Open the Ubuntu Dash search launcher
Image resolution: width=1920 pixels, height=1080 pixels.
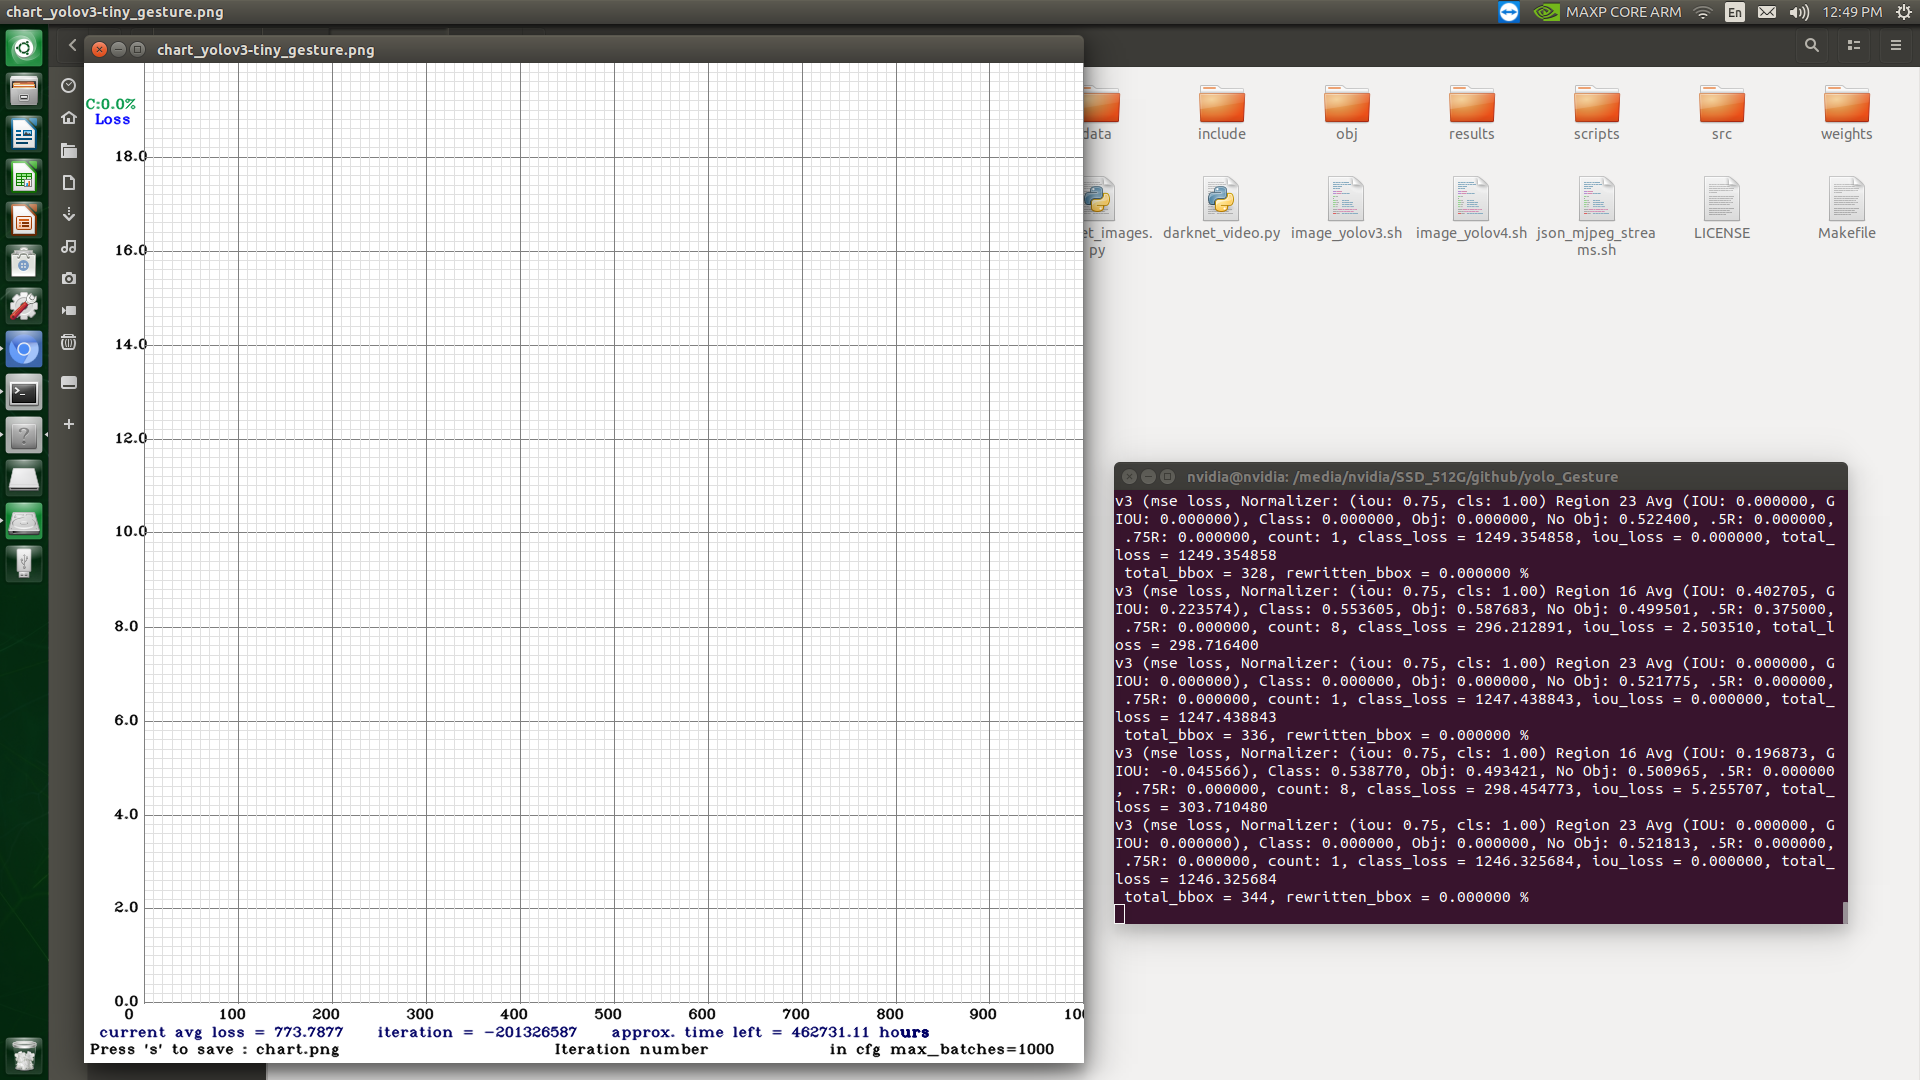24,48
